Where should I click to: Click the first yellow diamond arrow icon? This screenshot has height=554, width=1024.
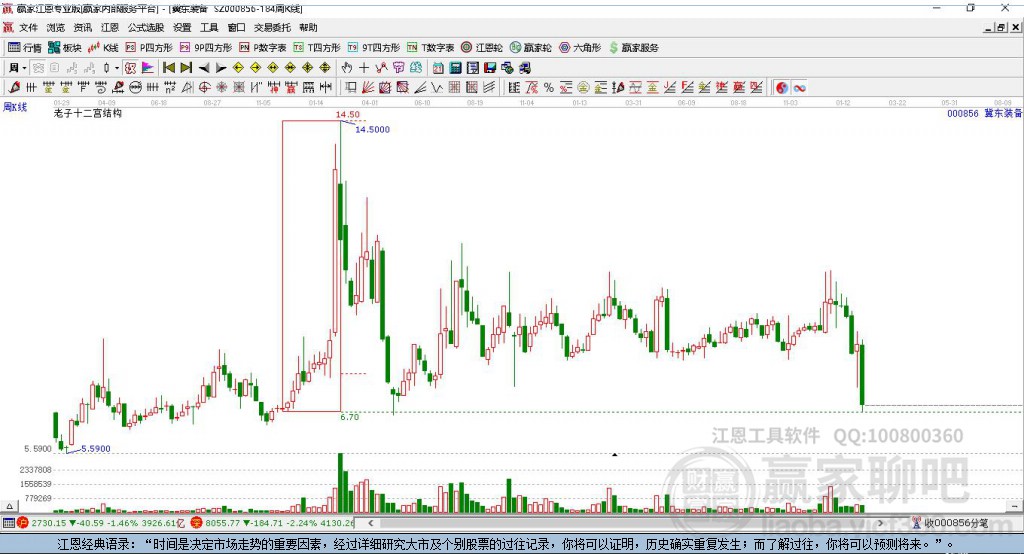pos(238,68)
